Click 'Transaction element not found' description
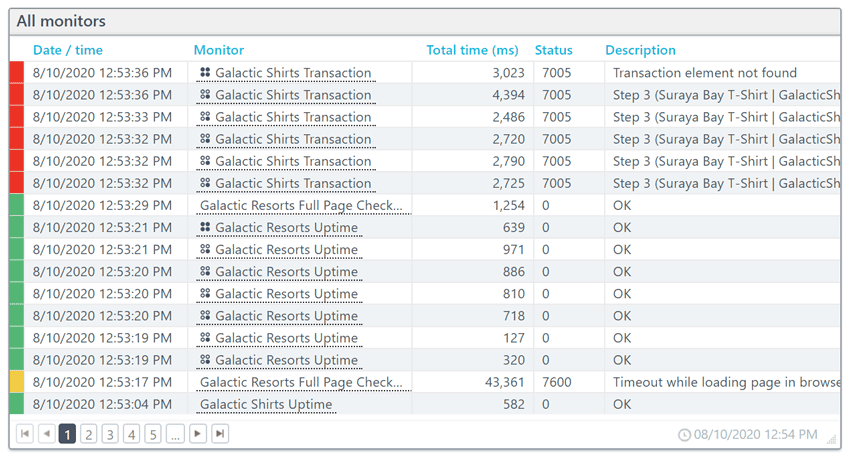Screen dimensions: 850x460 (x=705, y=73)
